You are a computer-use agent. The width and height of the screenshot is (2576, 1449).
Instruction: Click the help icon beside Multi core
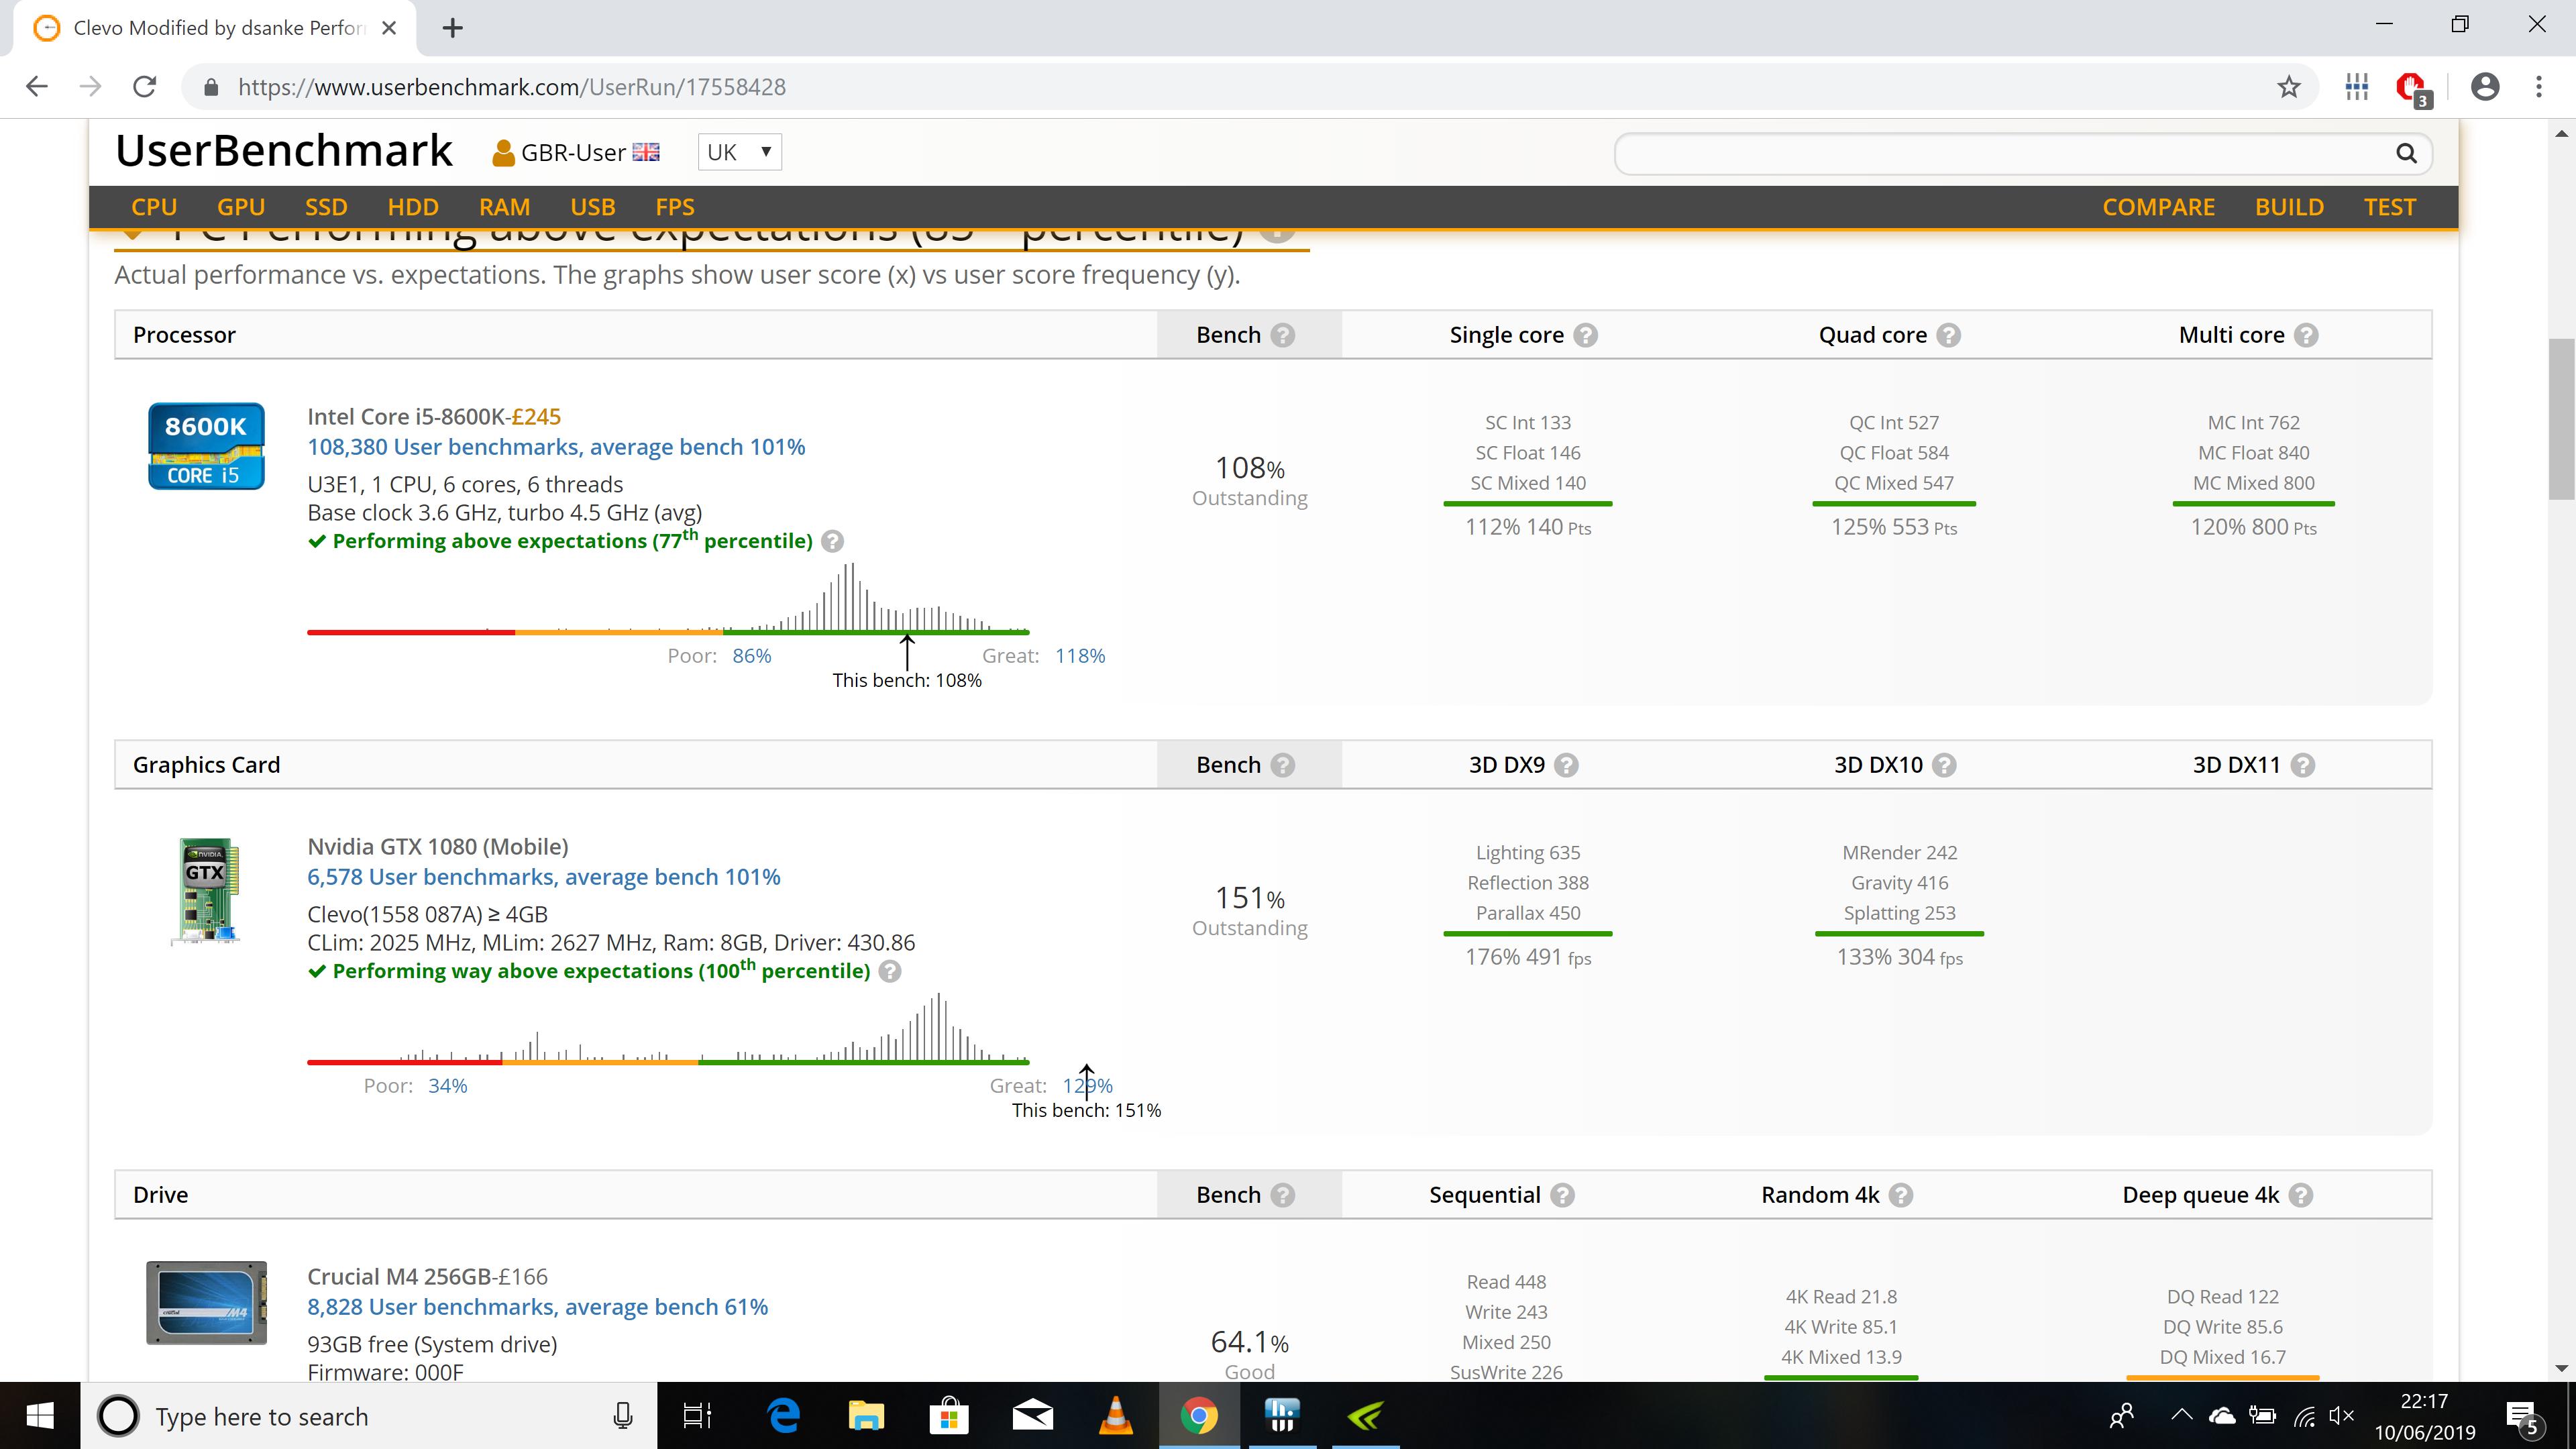coord(2306,335)
